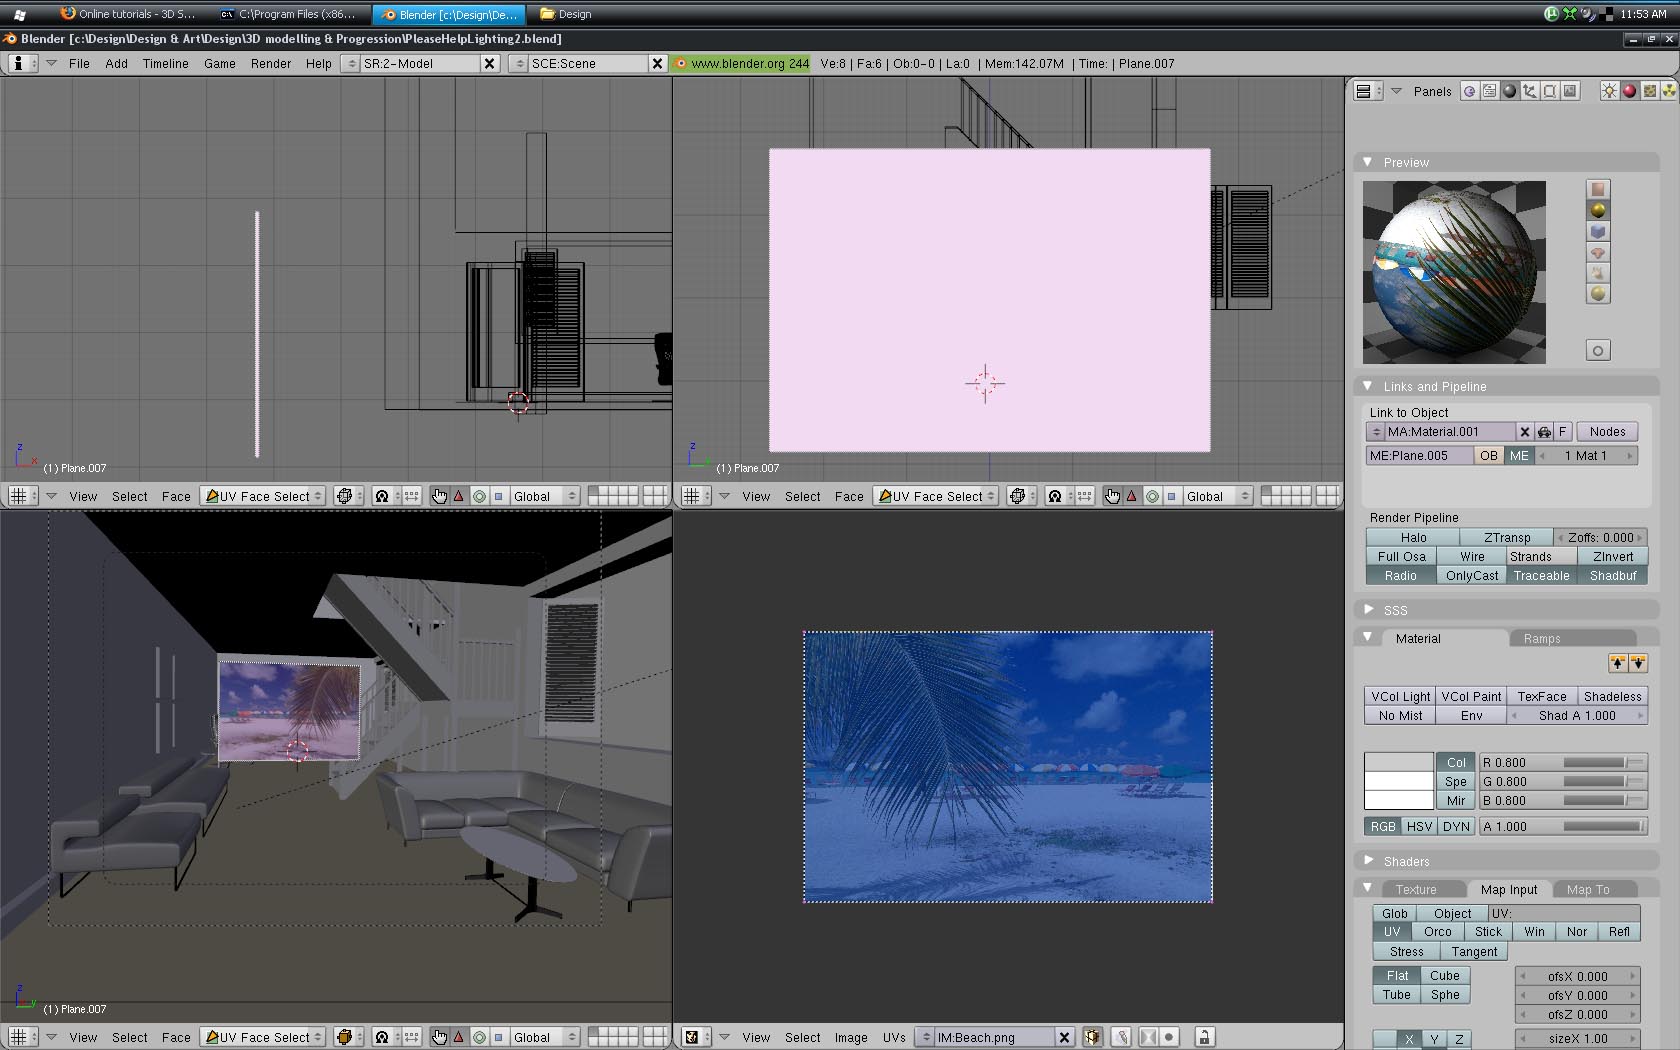Enable the TexFace material option
The width and height of the screenshot is (1680, 1050).
click(1541, 696)
